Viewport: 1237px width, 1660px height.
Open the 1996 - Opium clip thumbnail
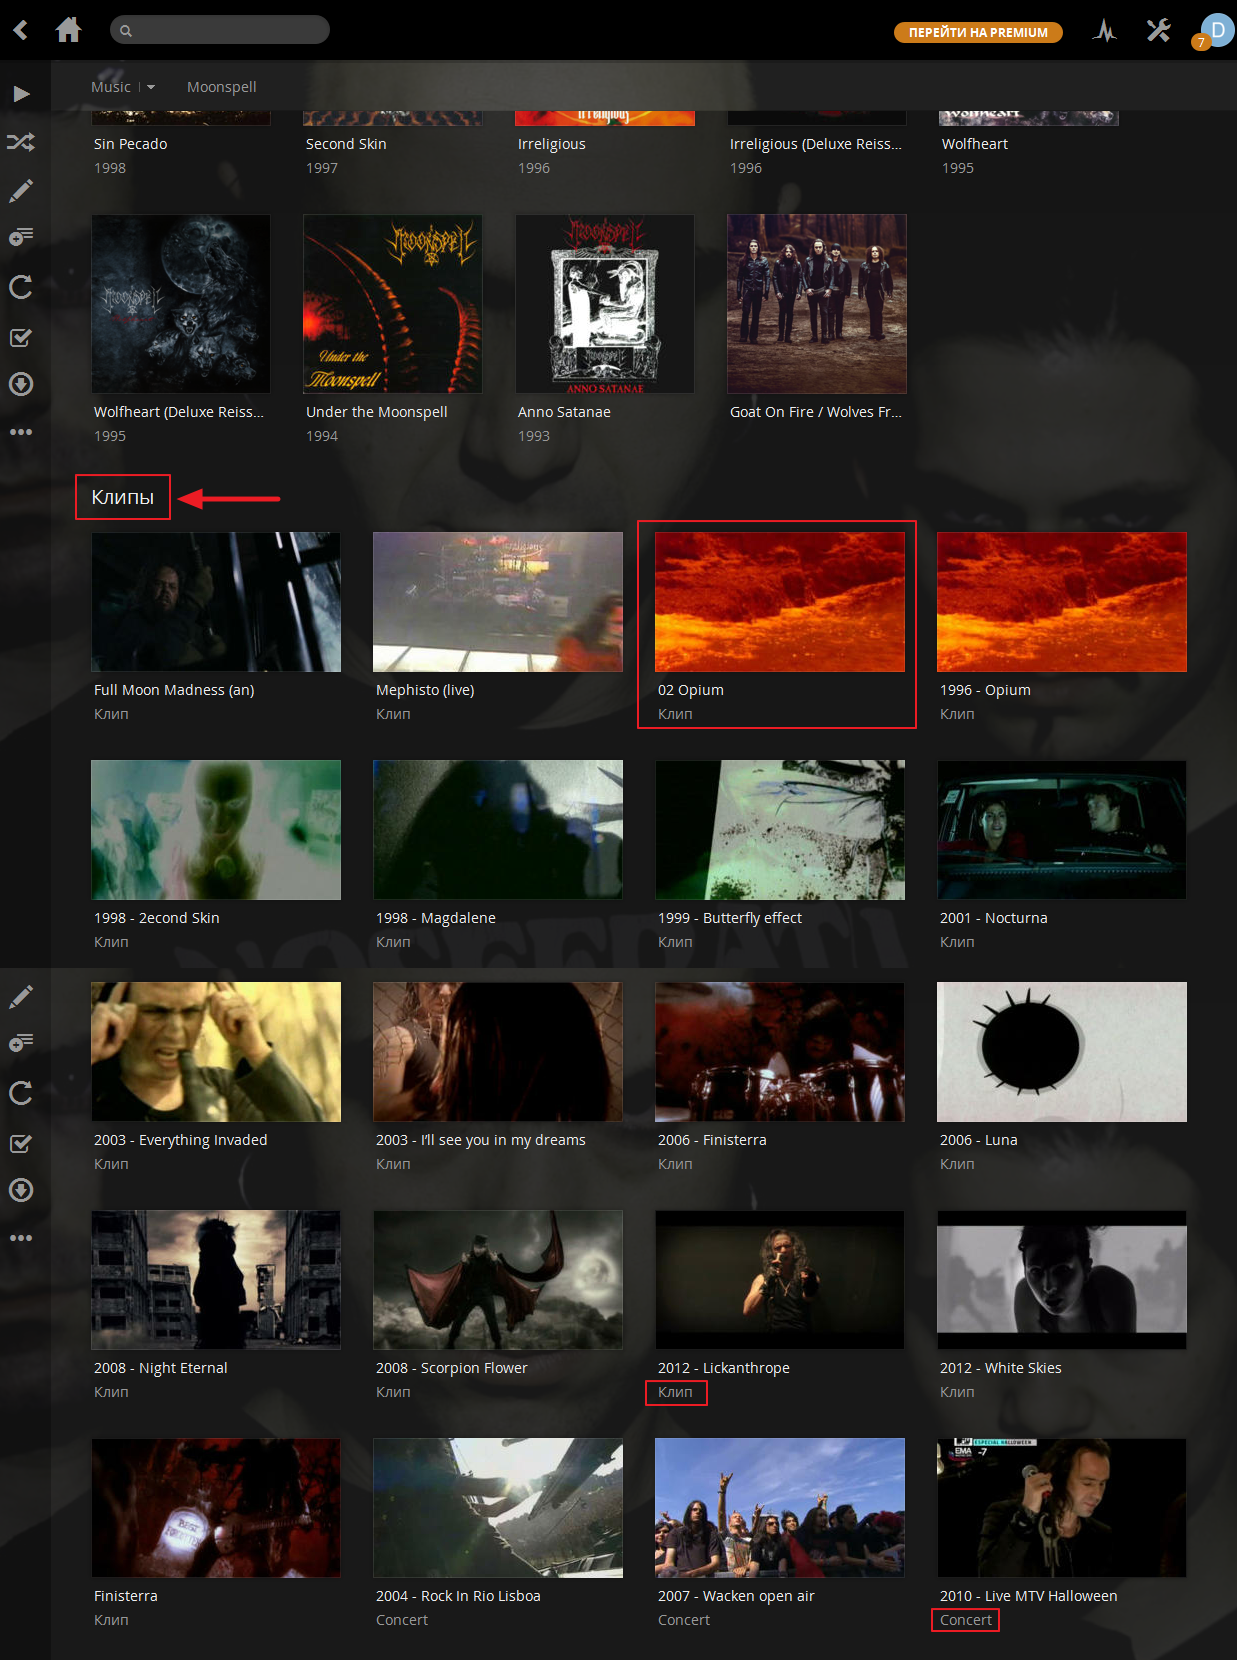click(1062, 602)
